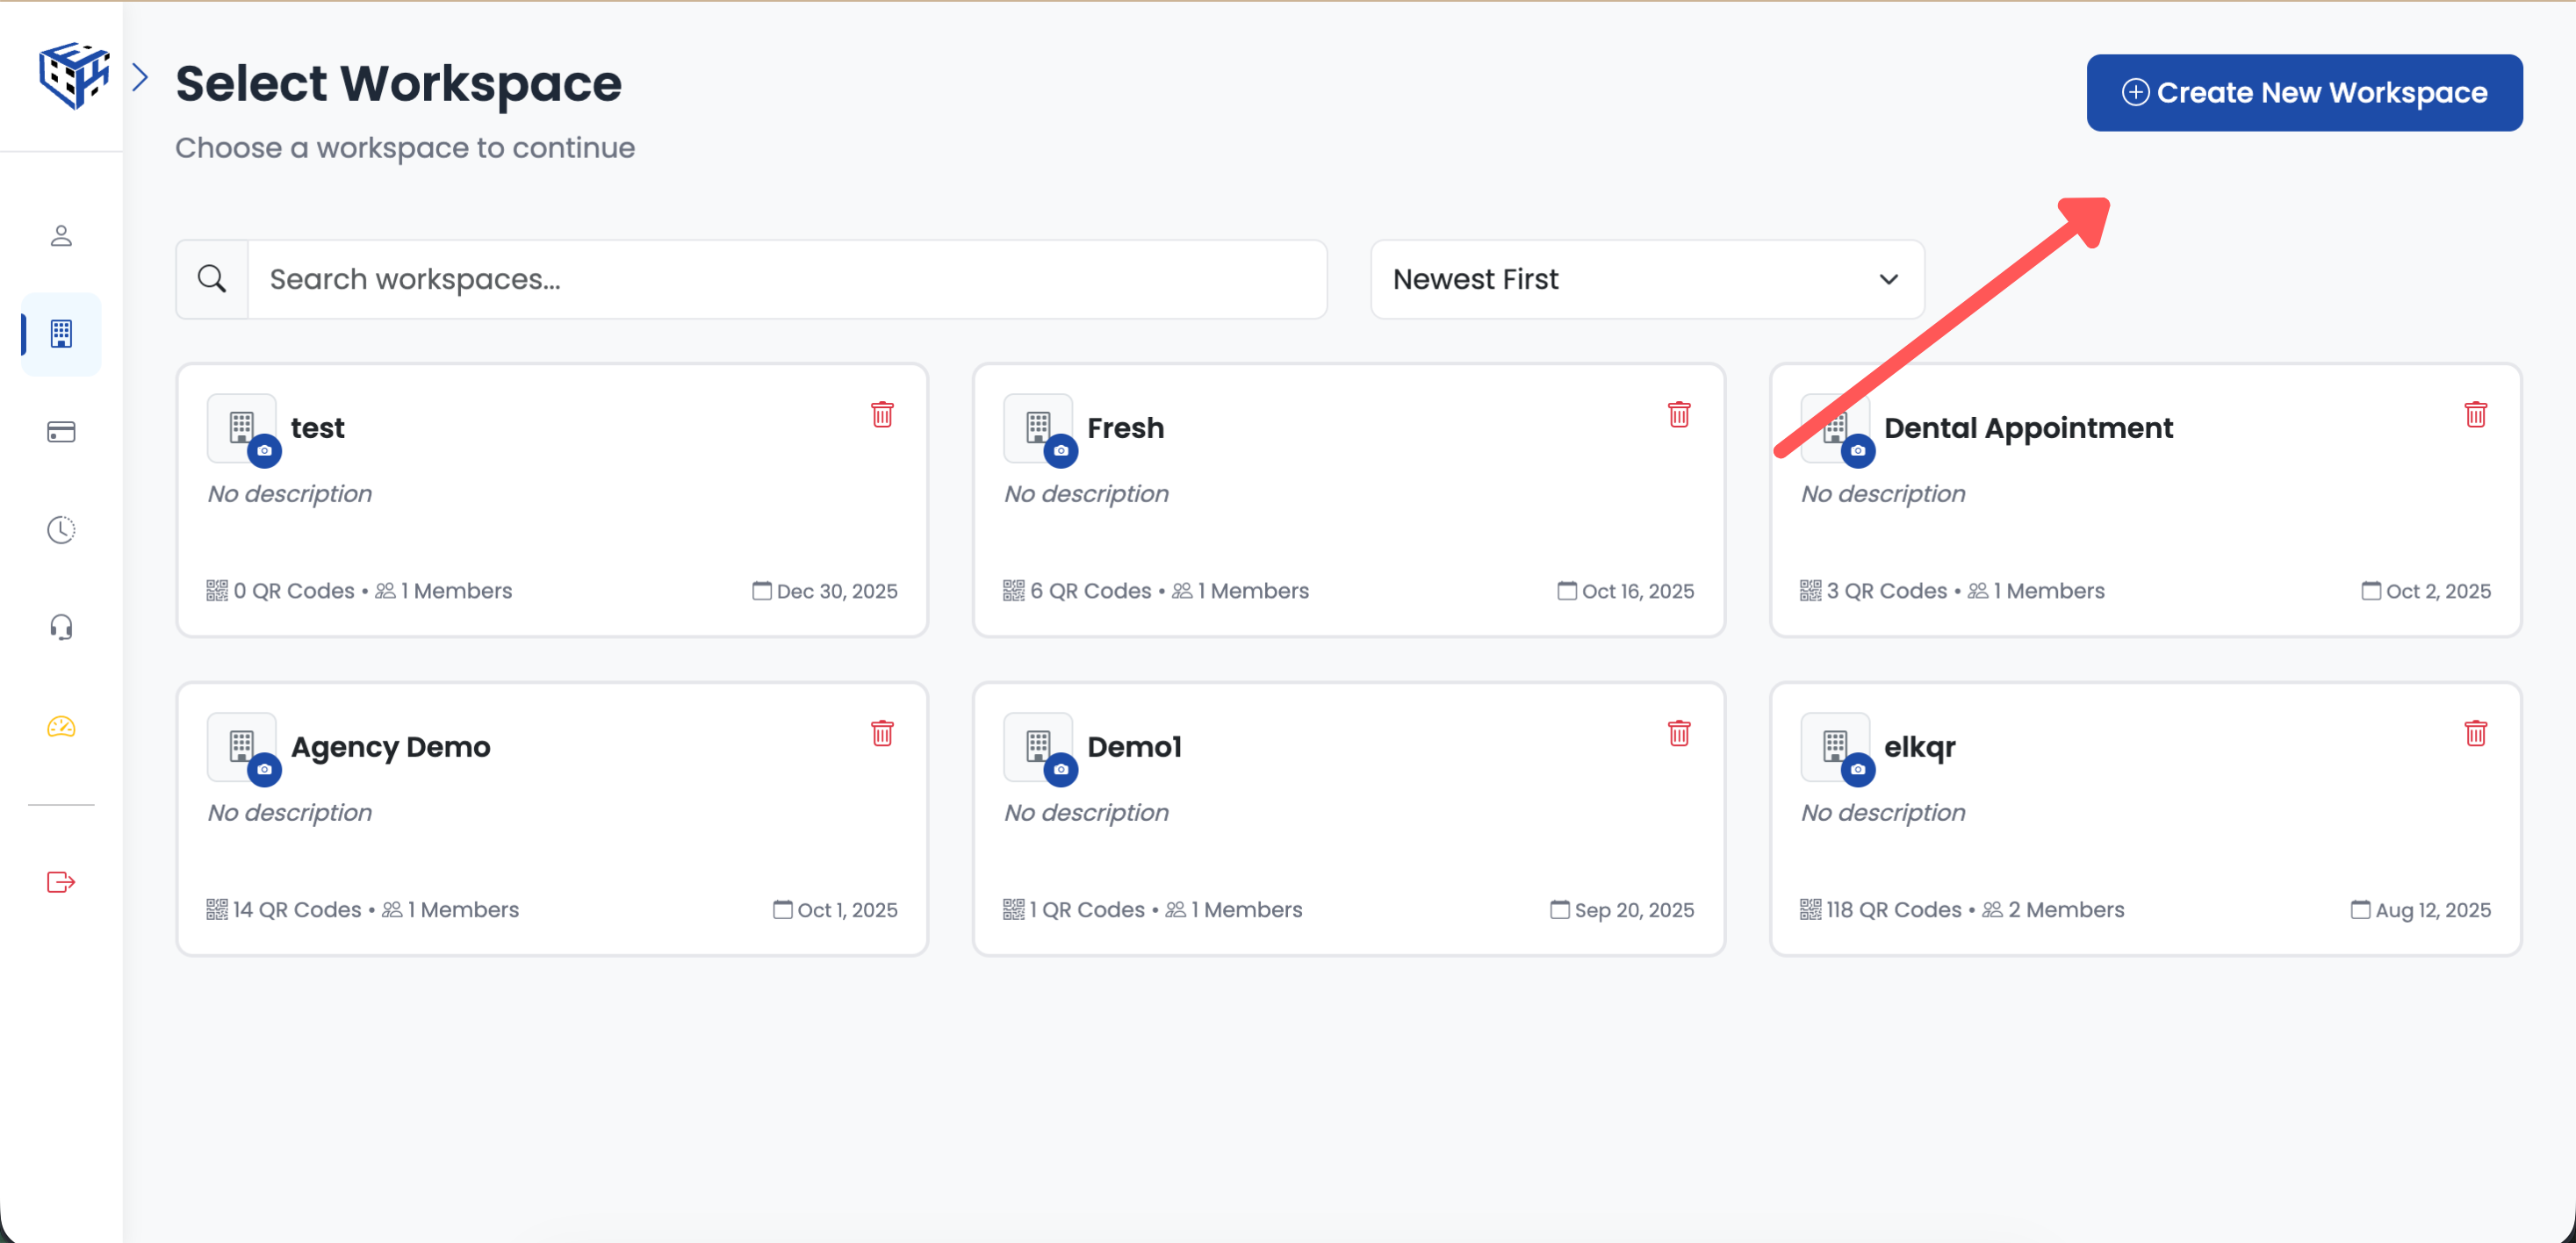This screenshot has width=2576, height=1243.
Task: Delete the elkqr workspace
Action: tap(2477, 733)
